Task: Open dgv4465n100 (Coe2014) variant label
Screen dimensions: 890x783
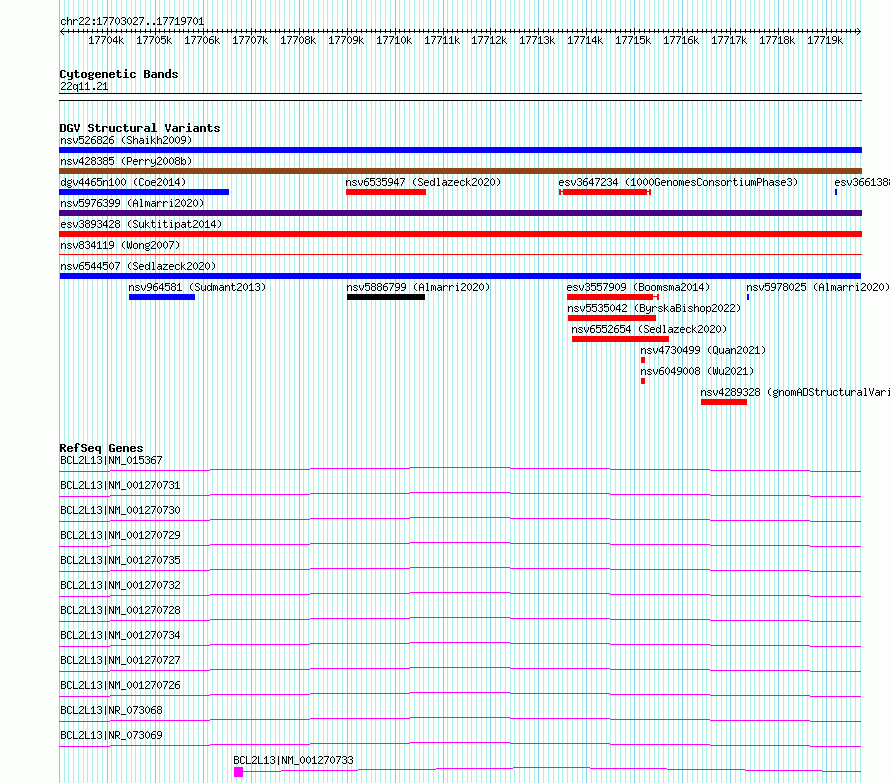Action: (123, 182)
